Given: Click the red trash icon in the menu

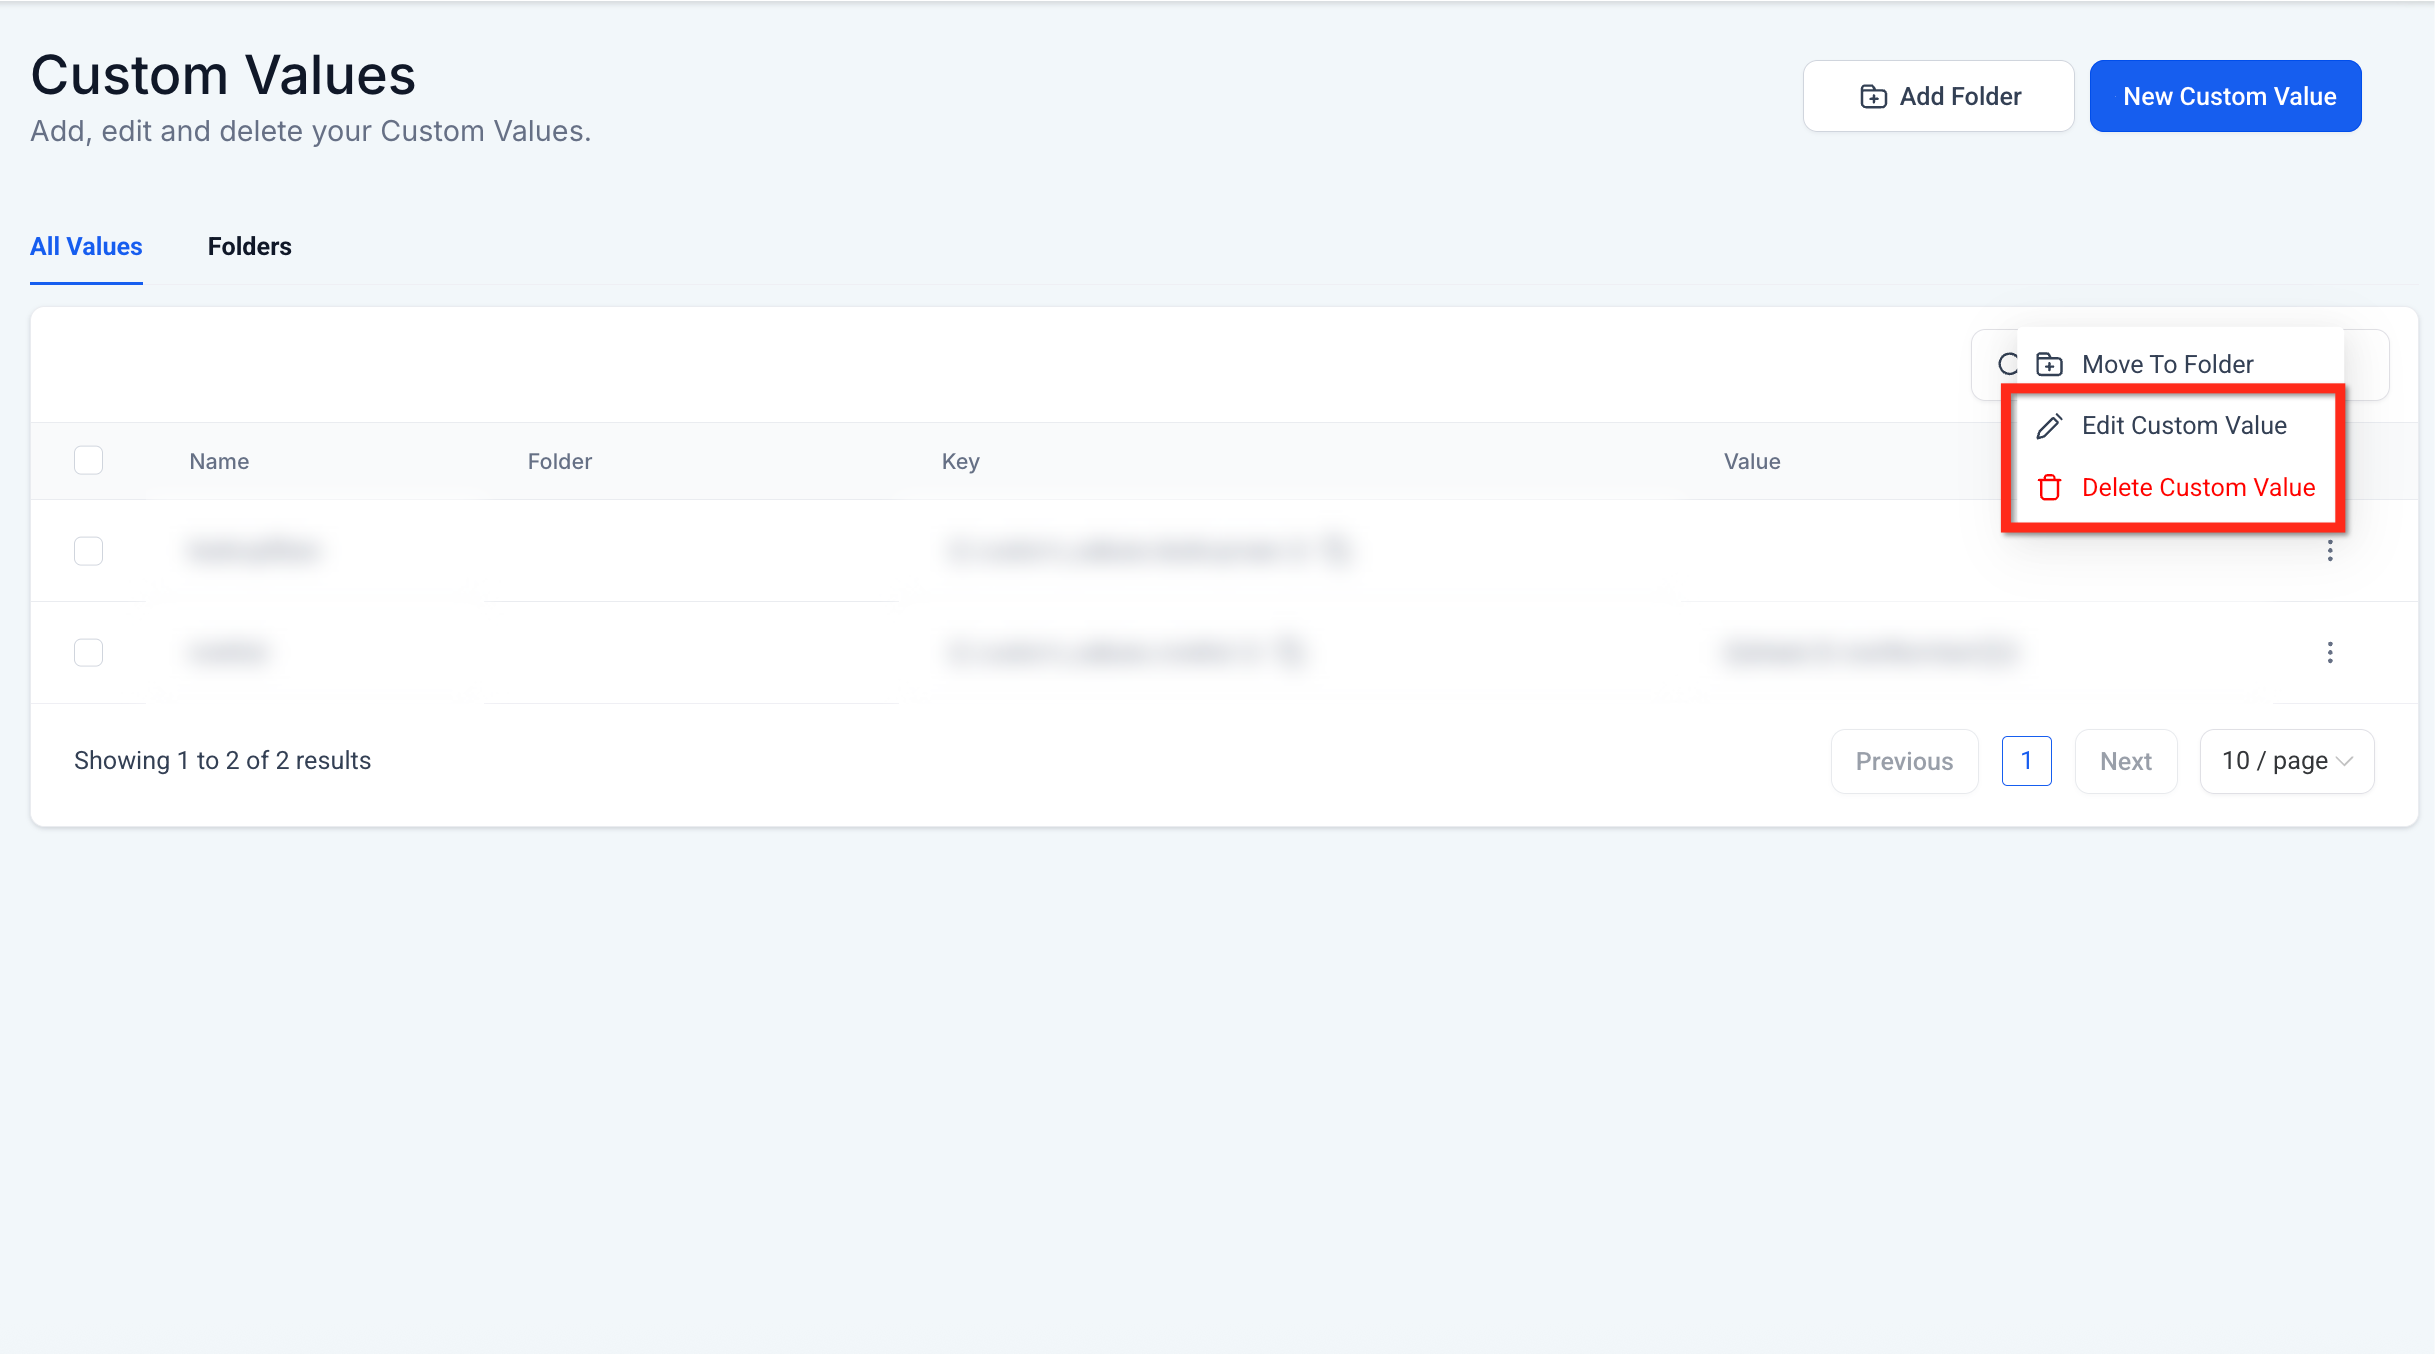Looking at the screenshot, I should click(2049, 488).
